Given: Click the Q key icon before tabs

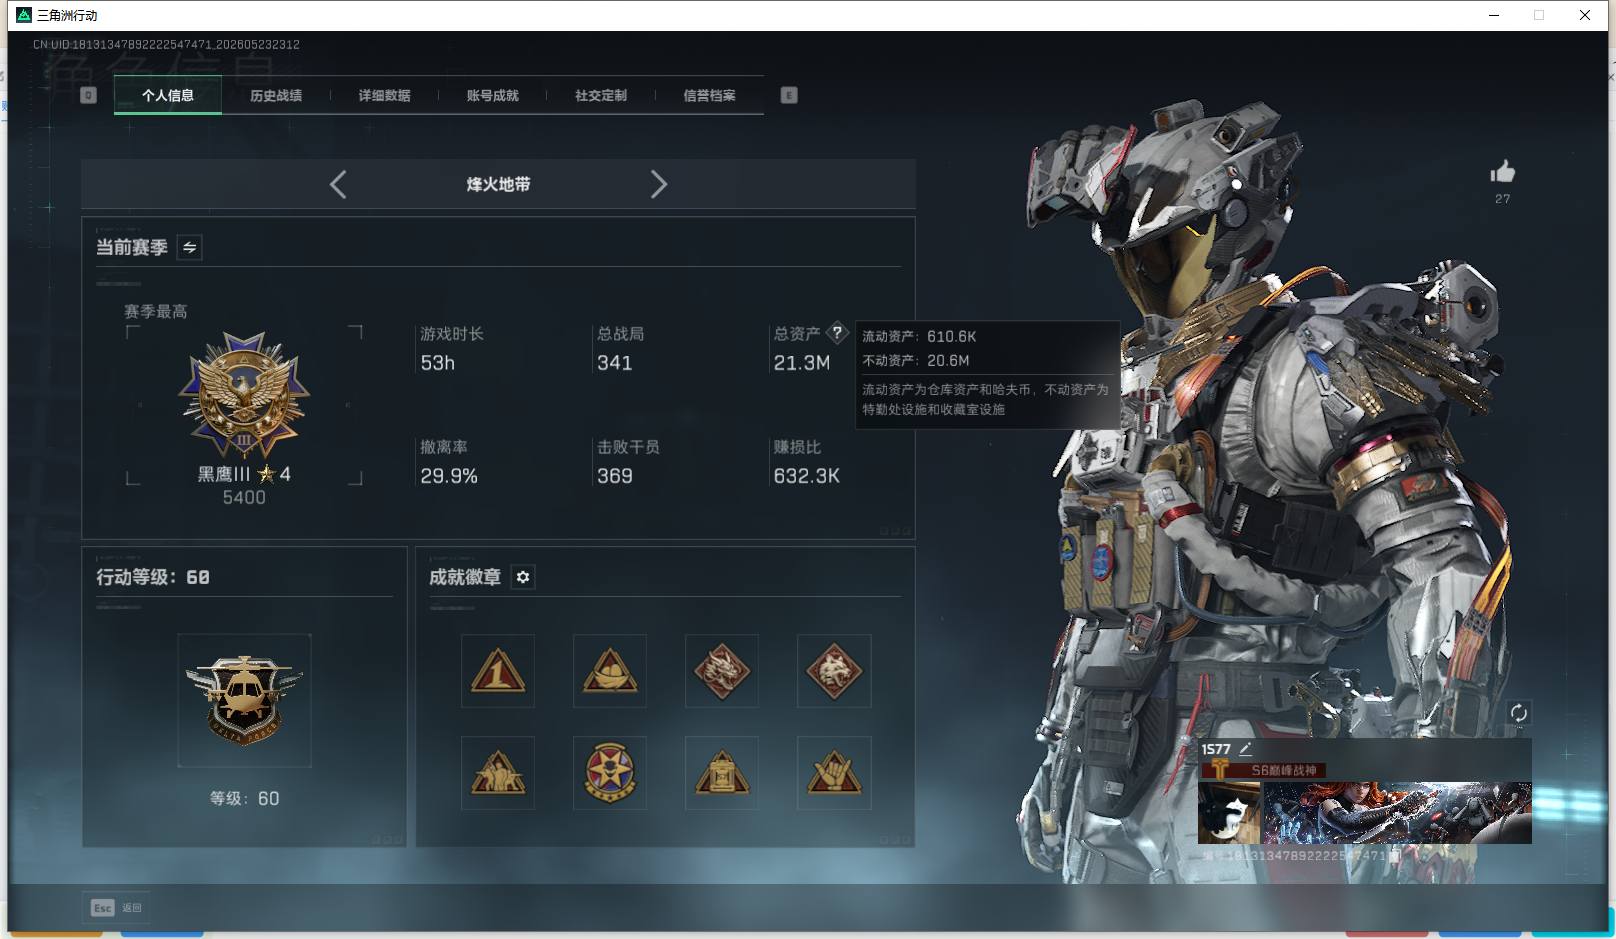Looking at the screenshot, I should tap(88, 95).
